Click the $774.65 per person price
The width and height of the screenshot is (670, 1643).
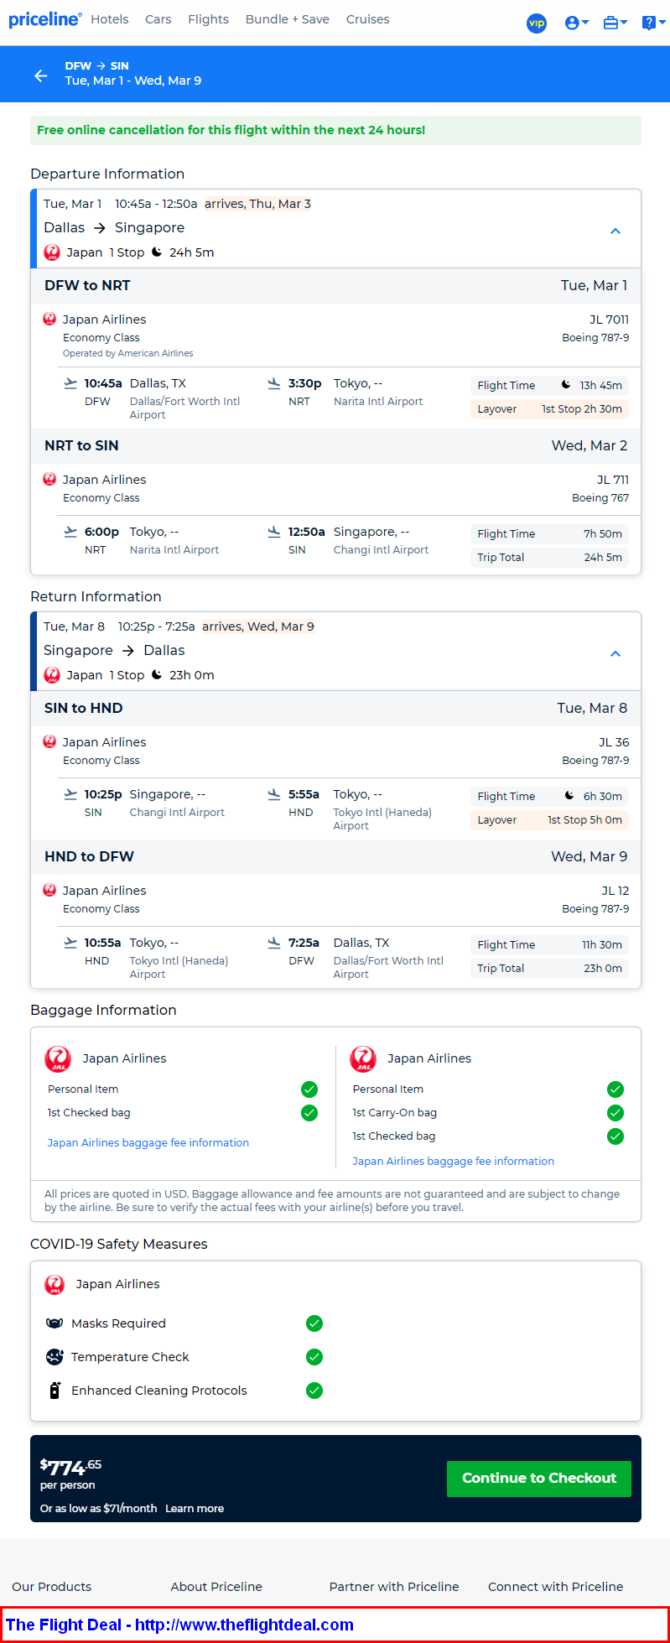pyautogui.click(x=71, y=1473)
